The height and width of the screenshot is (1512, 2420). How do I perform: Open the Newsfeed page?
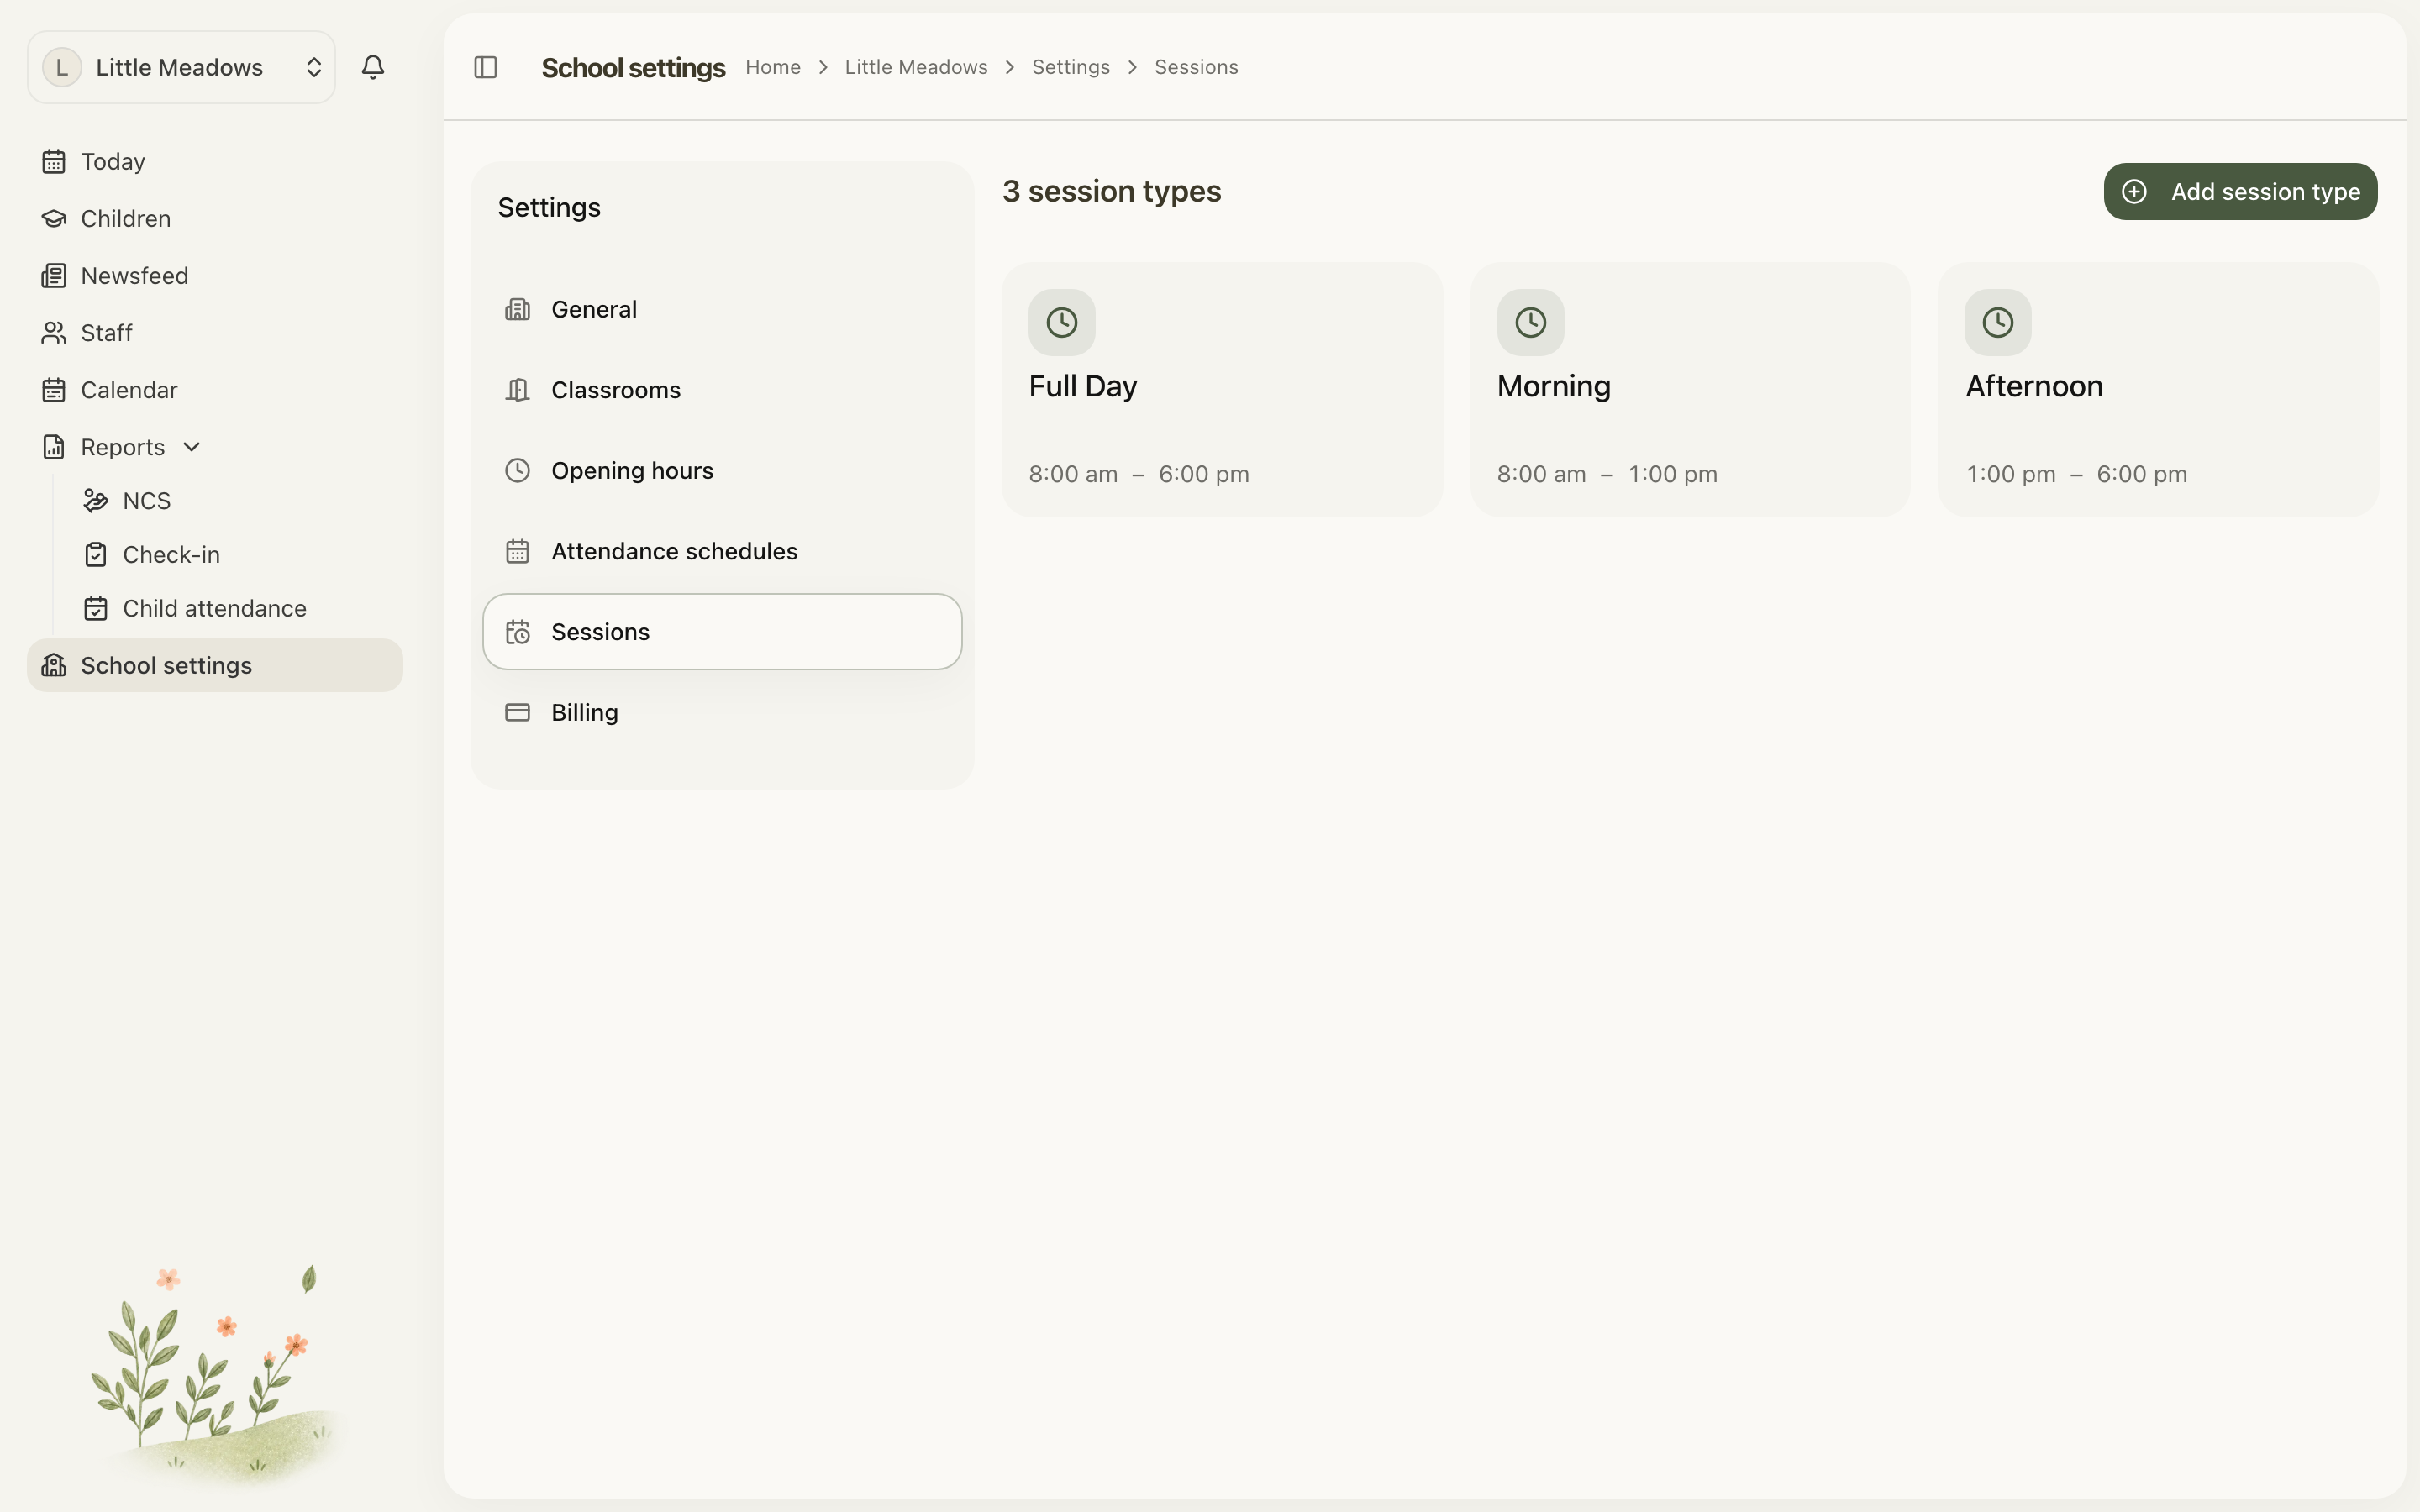(215, 275)
